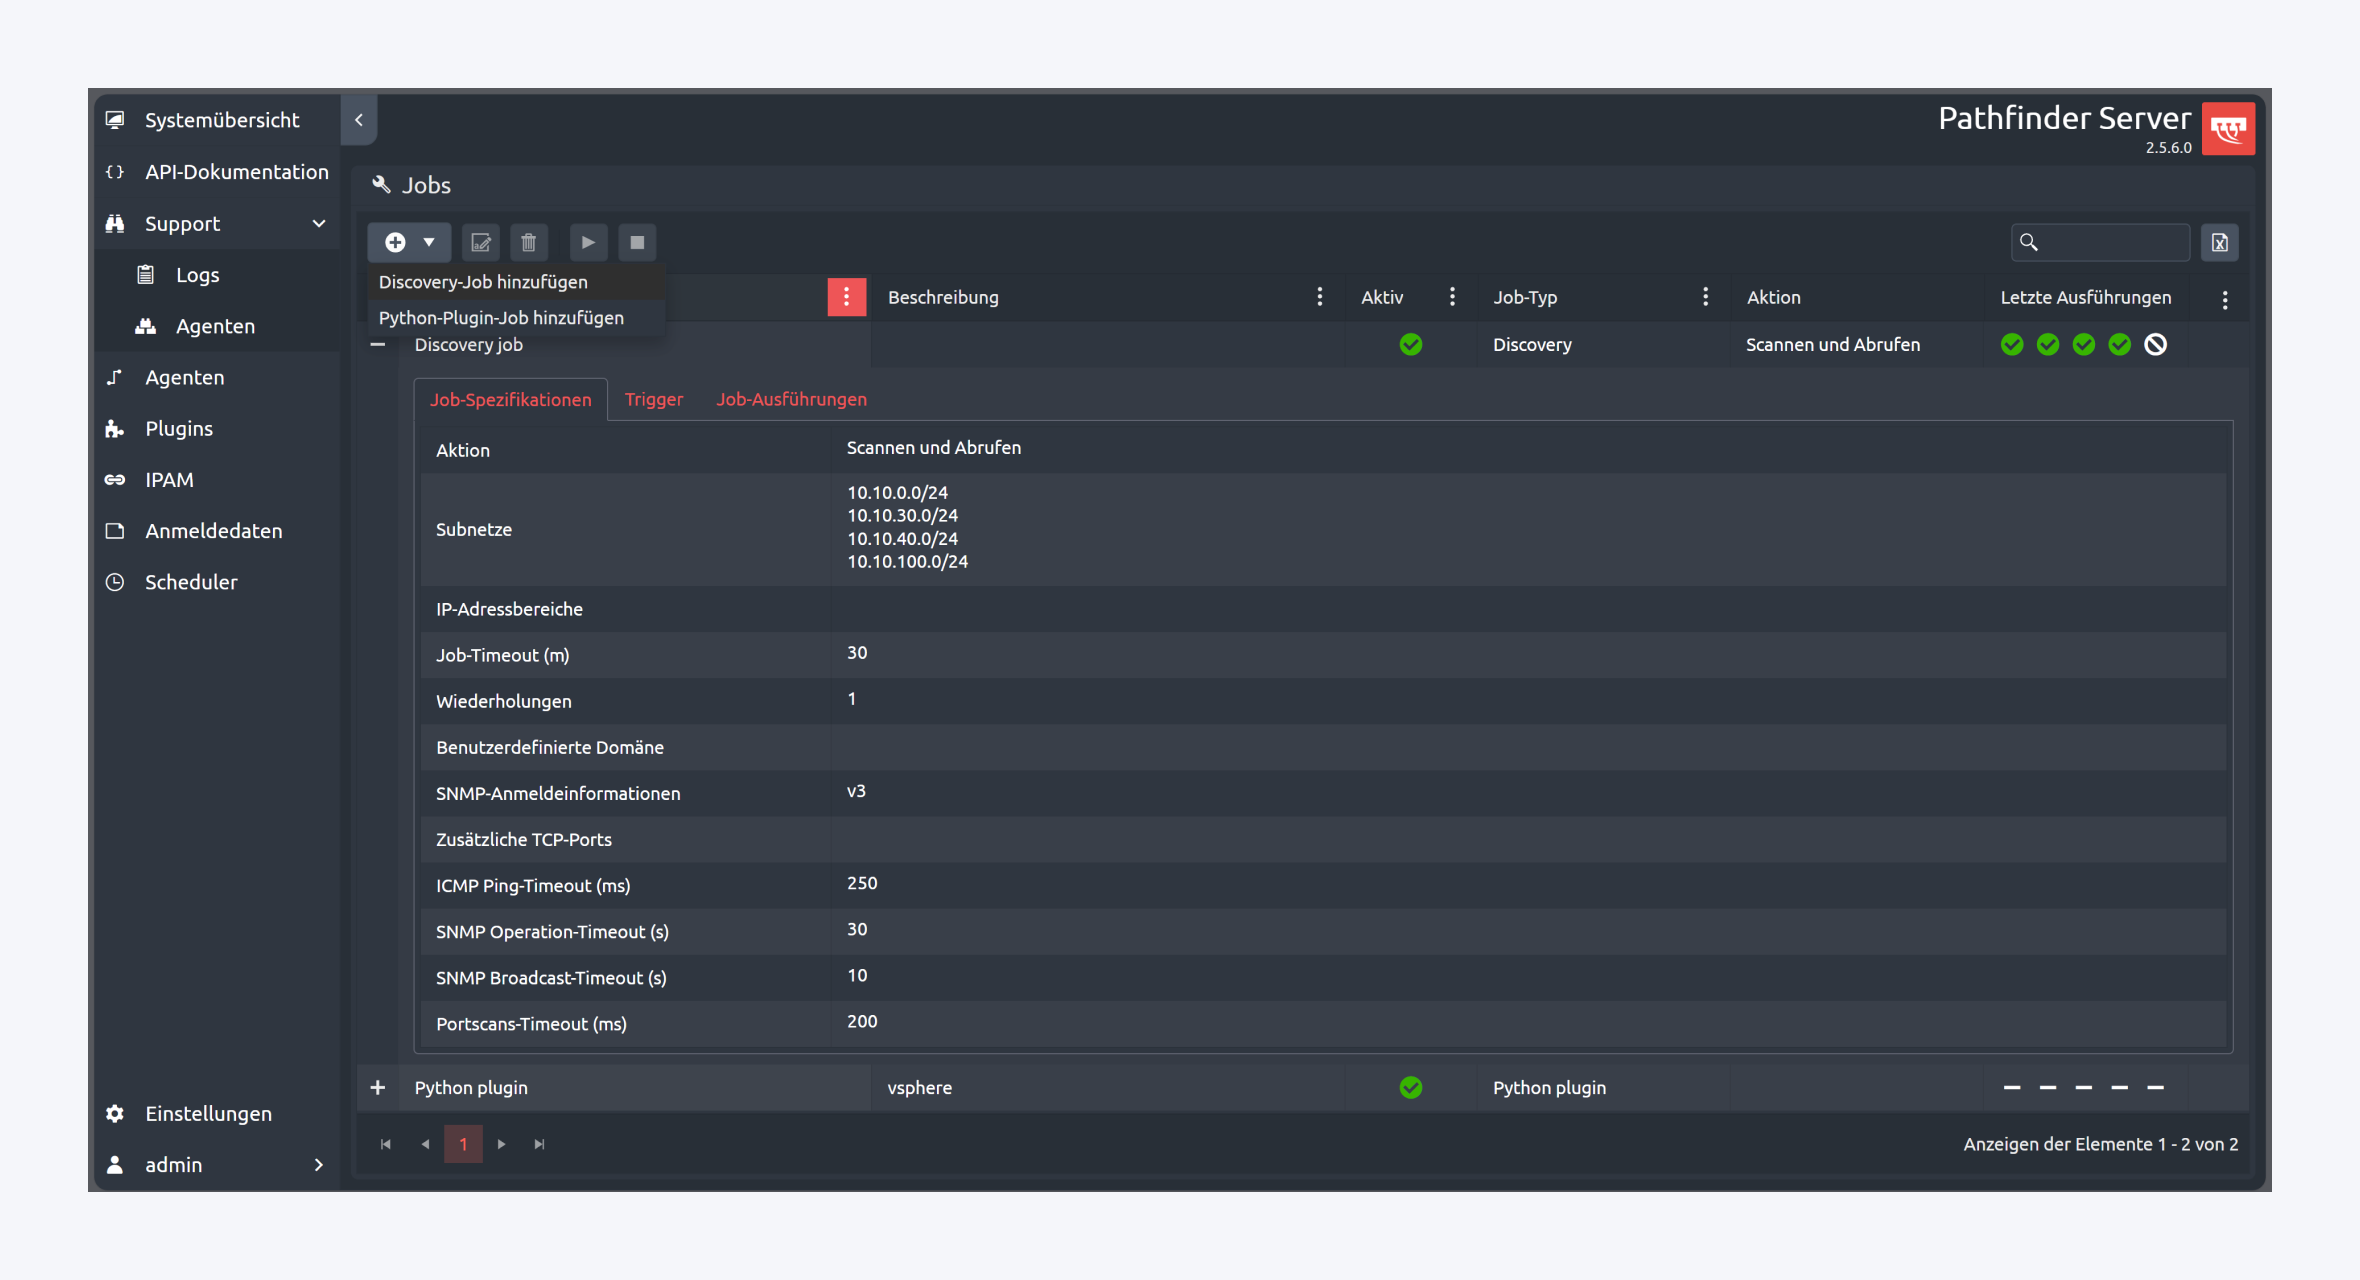Click the Excel export icon
The image size is (2360, 1280).
(2219, 242)
